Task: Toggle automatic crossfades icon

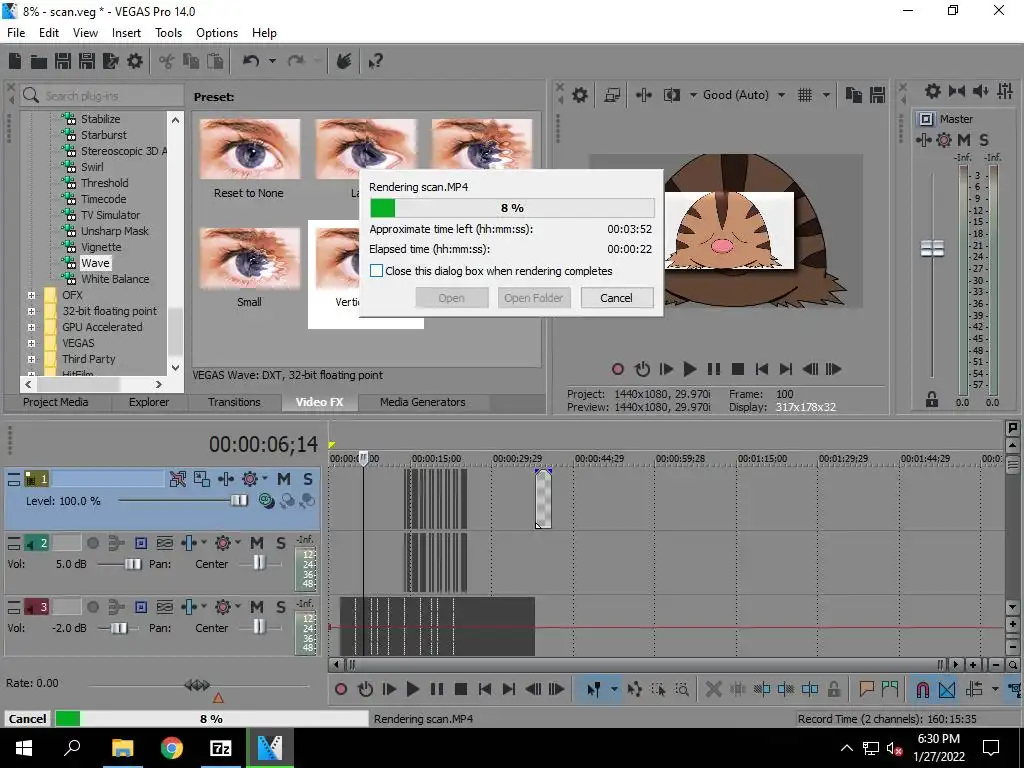Action: pos(947,689)
